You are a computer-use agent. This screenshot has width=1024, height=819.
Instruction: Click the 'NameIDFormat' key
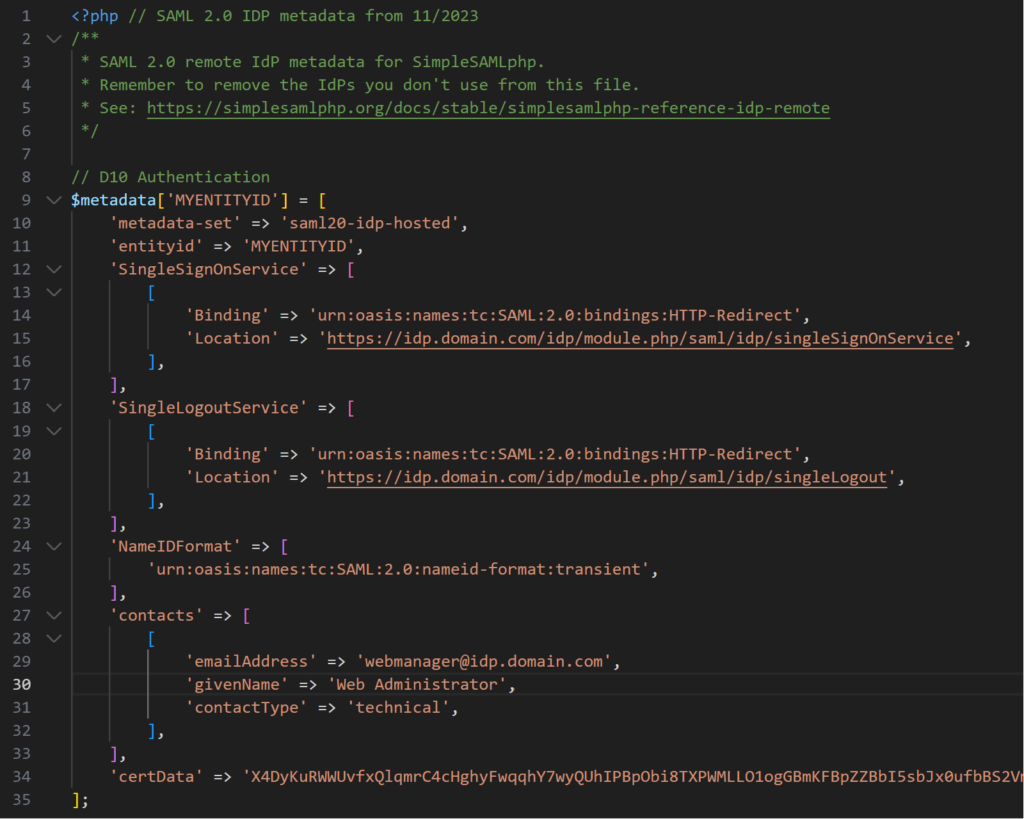tap(175, 546)
